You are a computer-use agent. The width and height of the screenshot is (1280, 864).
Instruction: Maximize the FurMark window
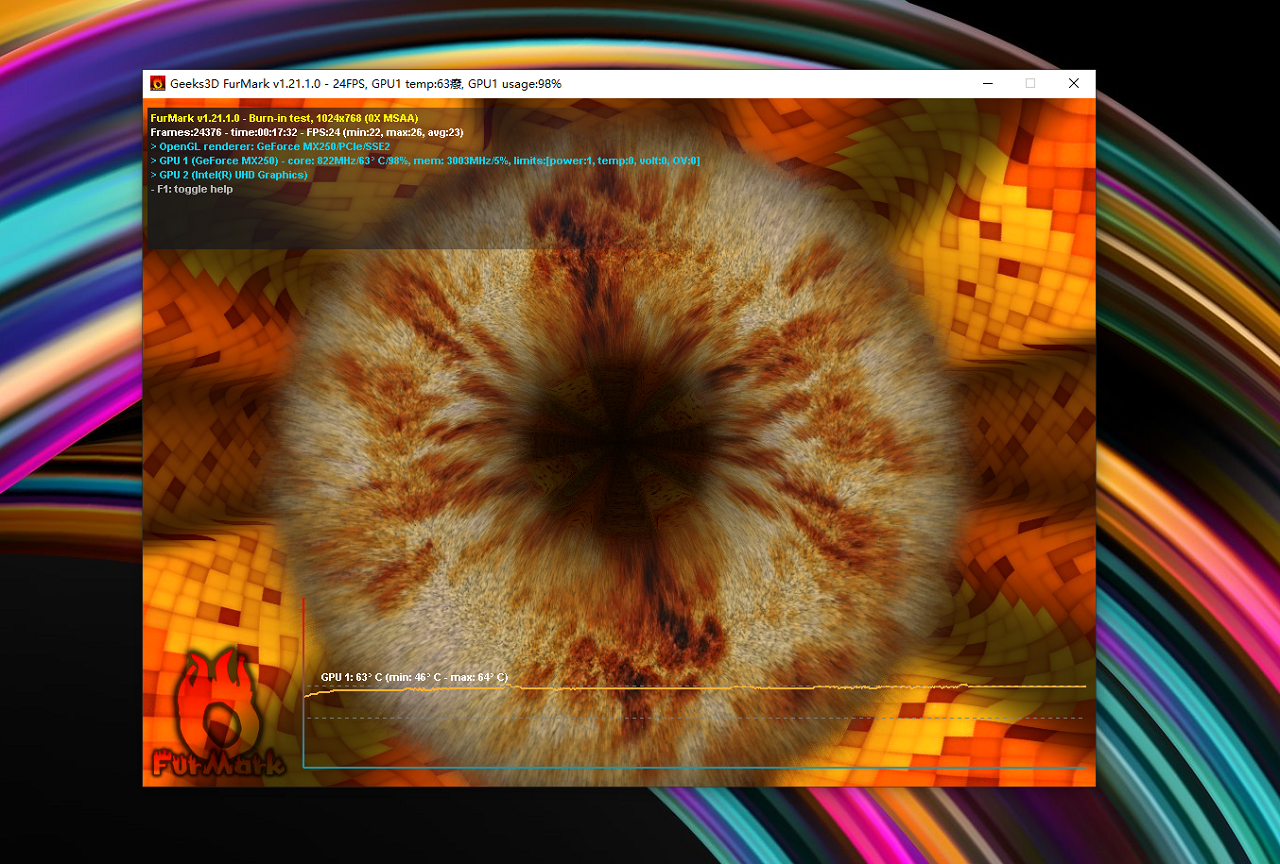[1030, 84]
